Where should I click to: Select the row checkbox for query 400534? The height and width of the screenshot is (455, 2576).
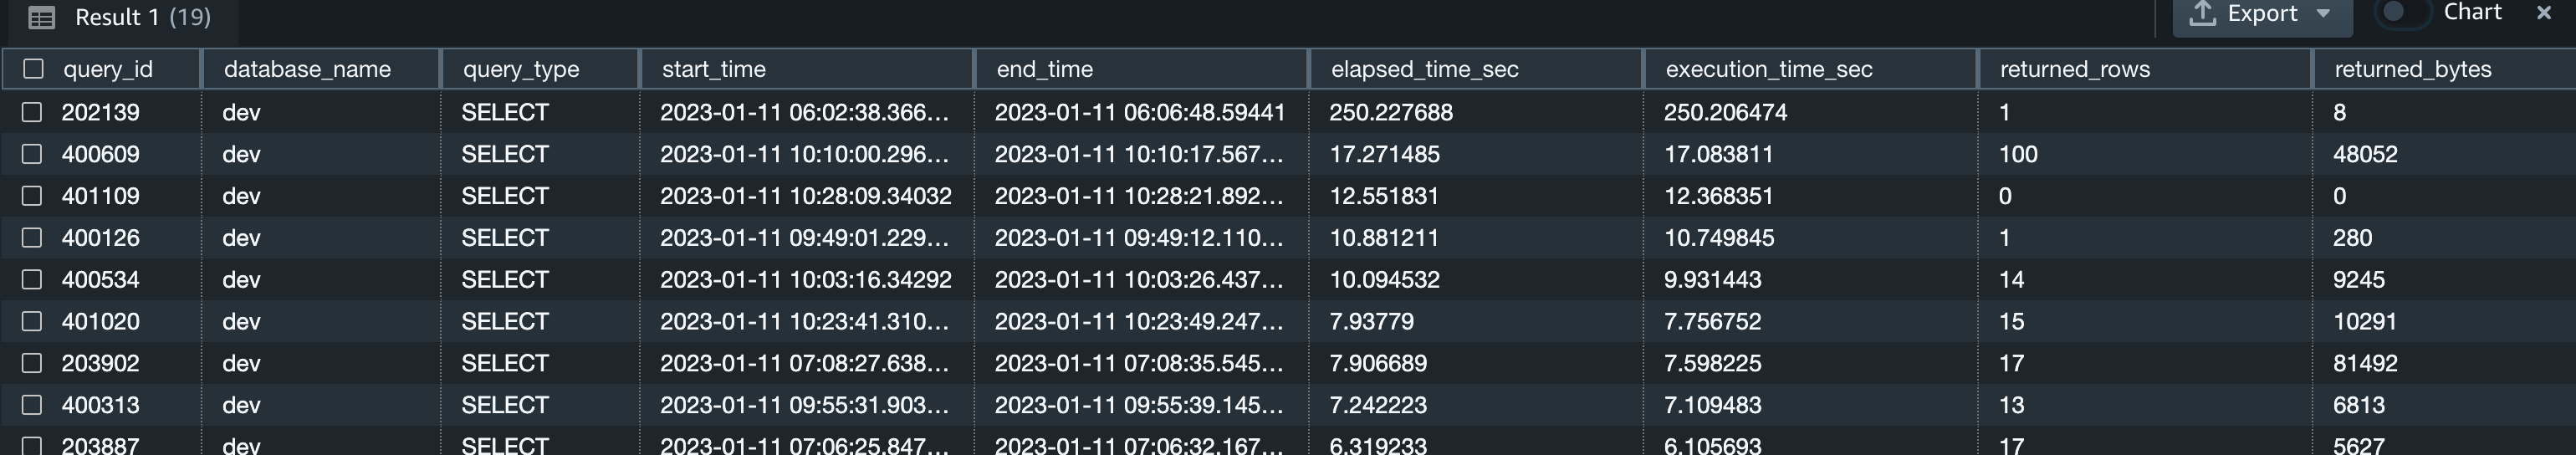coord(32,280)
